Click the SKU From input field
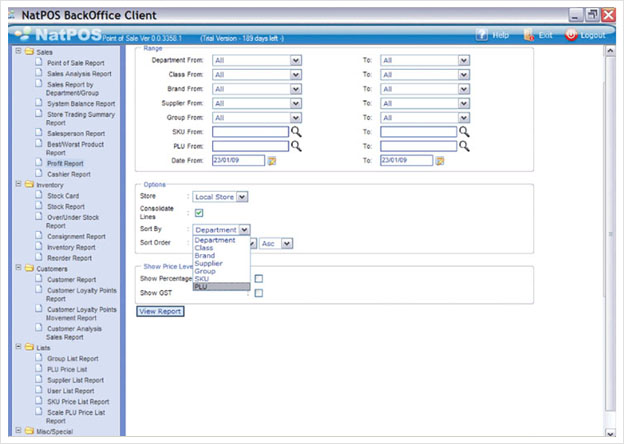Screen dimensions: 624x444 pyautogui.click(x=250, y=132)
